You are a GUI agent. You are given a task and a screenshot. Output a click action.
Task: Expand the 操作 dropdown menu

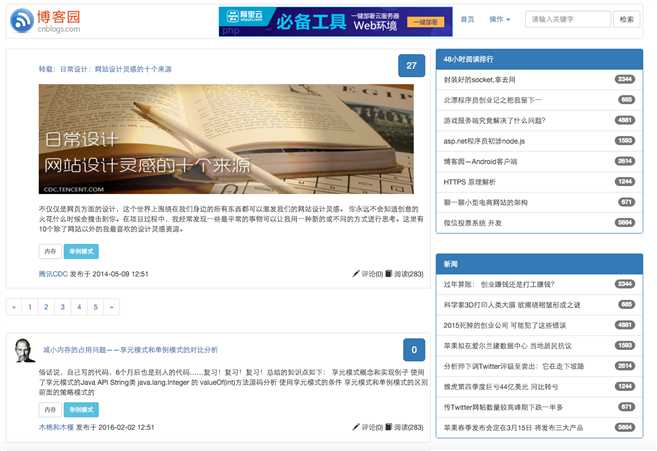(499, 19)
